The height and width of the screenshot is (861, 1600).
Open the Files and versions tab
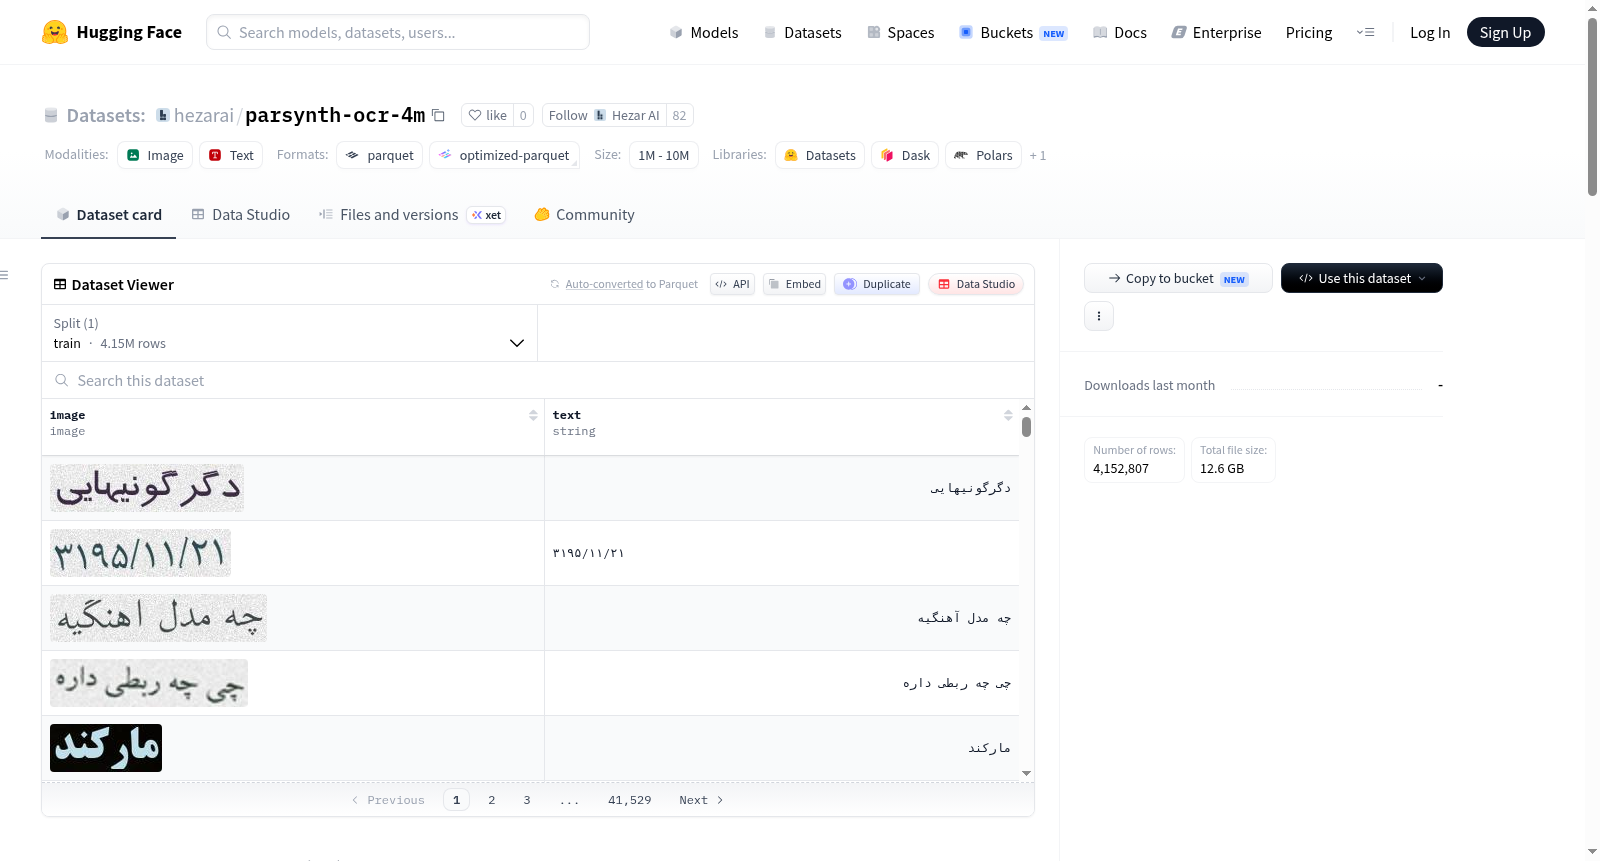point(411,214)
